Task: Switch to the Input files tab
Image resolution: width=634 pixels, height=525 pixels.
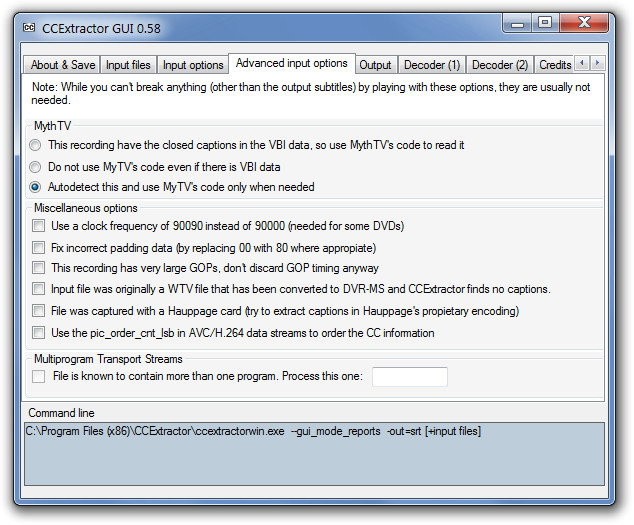Action: tap(128, 65)
